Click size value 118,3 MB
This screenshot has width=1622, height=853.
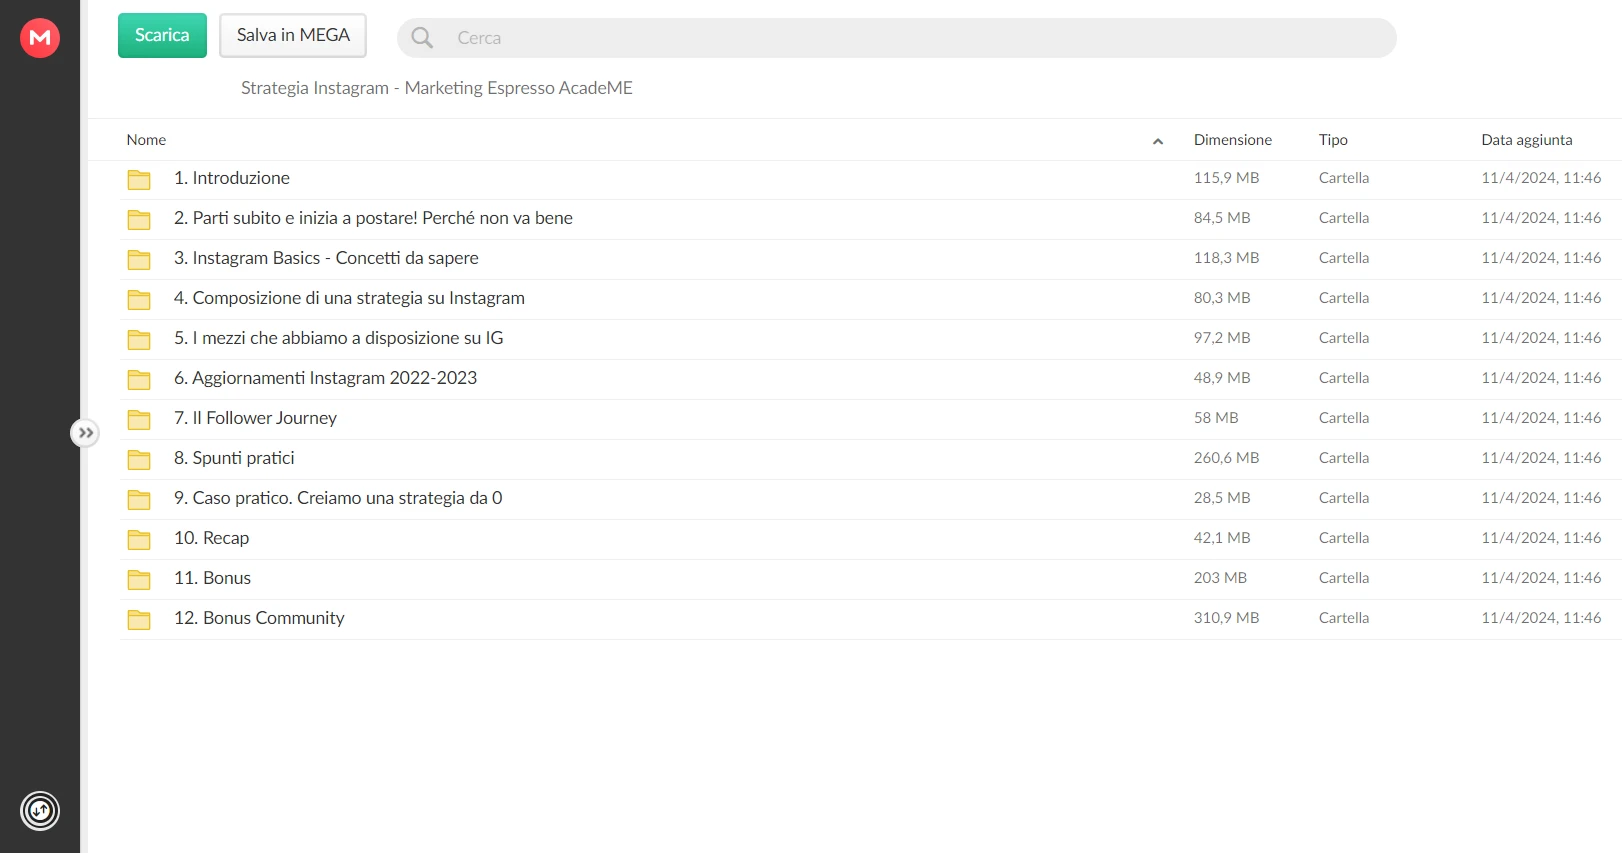(1226, 258)
